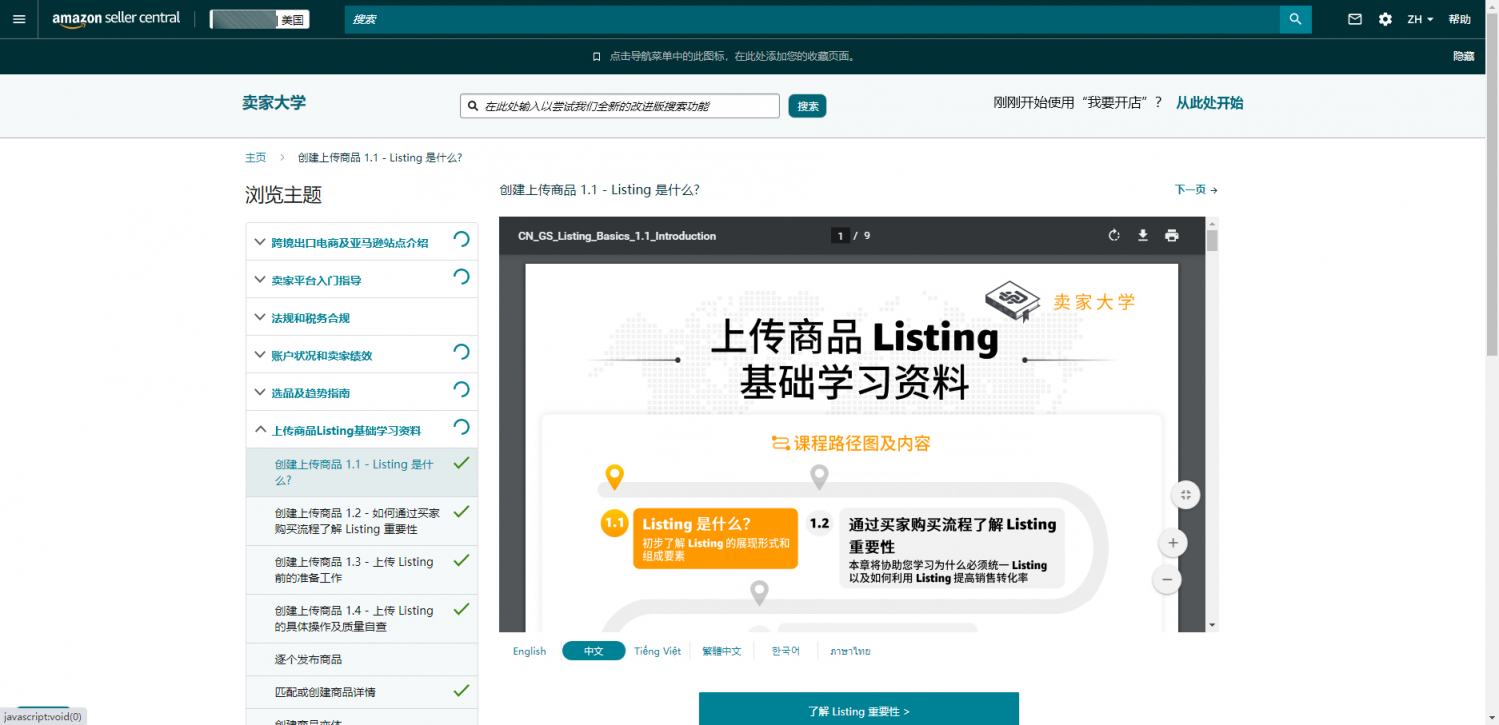Click the Amazon Seller Central logo
Viewport: 1499px width, 725px height.
(x=116, y=19)
